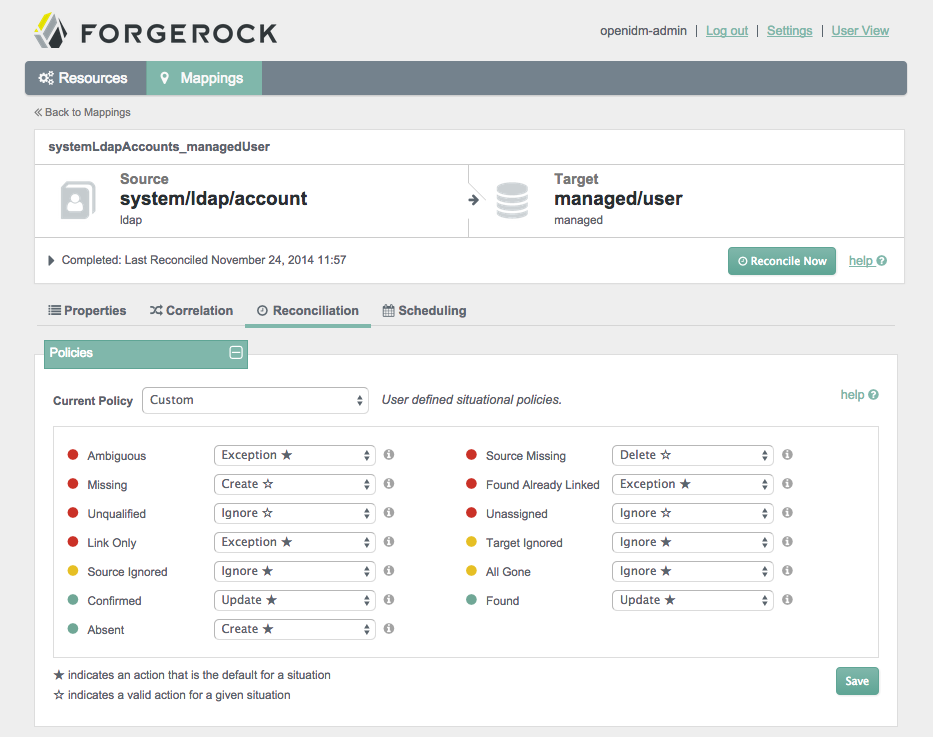
Task: Click the yellow status dot for Source Ignored
Action: tap(73, 571)
